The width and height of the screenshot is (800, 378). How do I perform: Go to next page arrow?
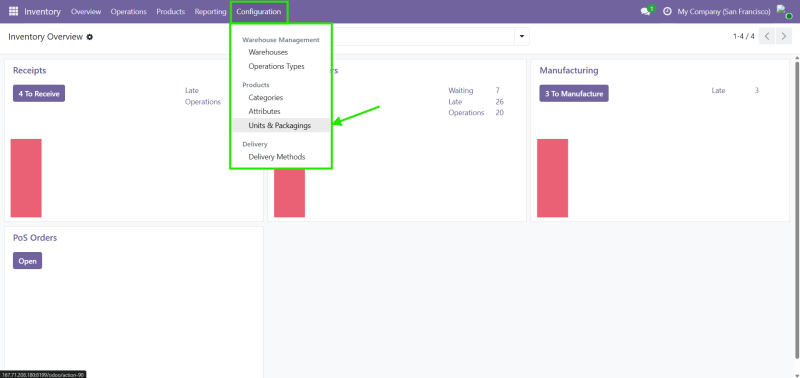pos(784,36)
